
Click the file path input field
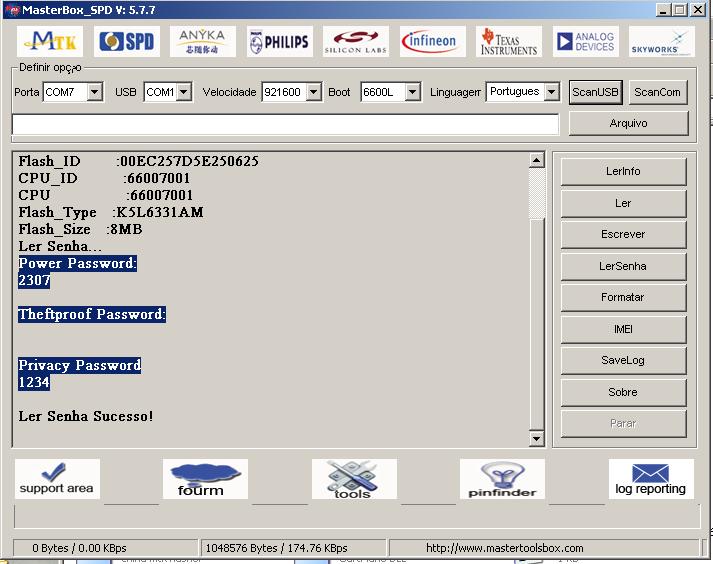(x=286, y=124)
